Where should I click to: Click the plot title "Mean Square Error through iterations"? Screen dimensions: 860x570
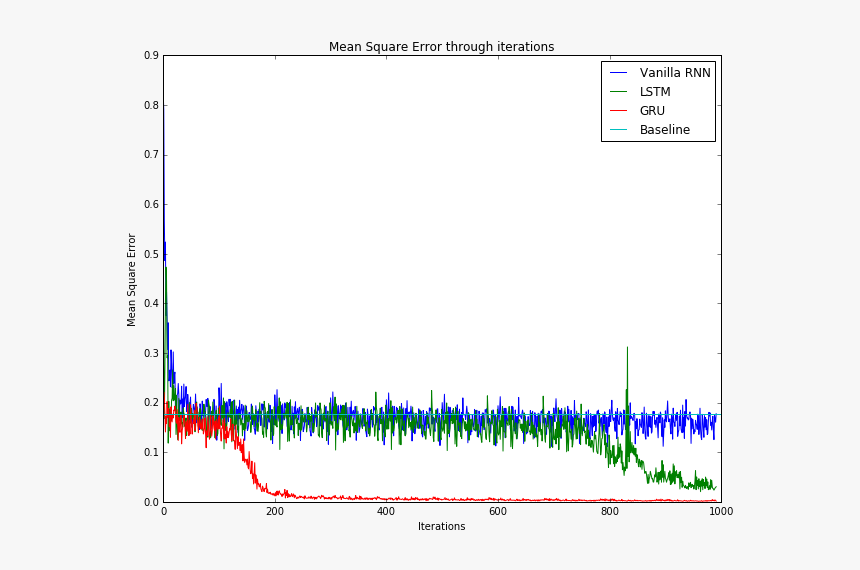pyautogui.click(x=441, y=47)
